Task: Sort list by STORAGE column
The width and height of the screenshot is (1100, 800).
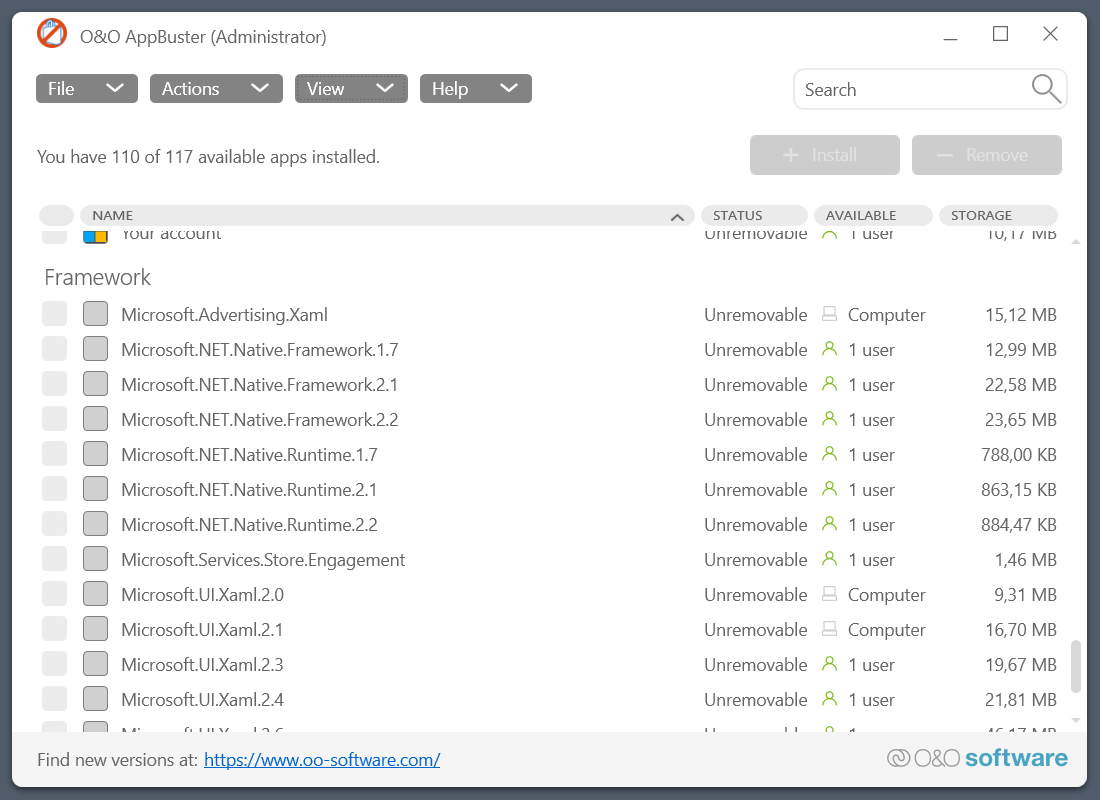Action: (x=998, y=215)
